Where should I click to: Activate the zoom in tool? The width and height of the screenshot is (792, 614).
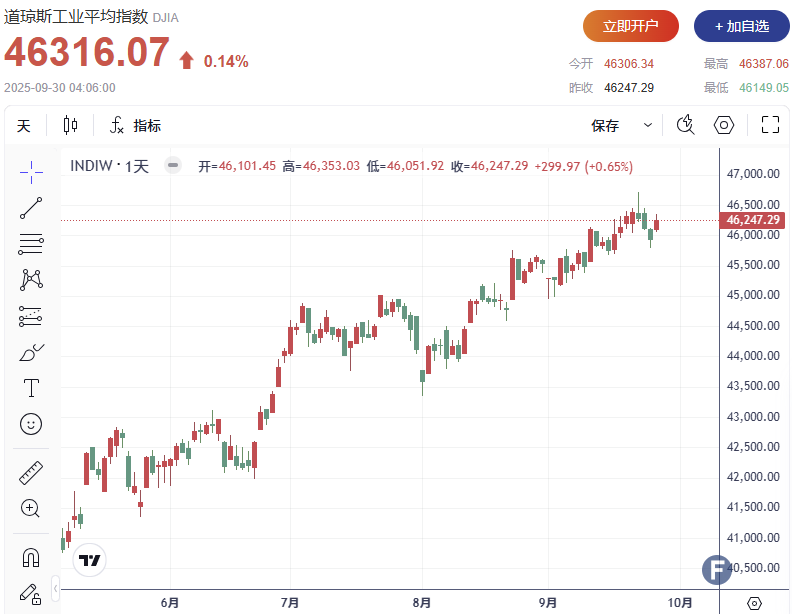point(30,508)
